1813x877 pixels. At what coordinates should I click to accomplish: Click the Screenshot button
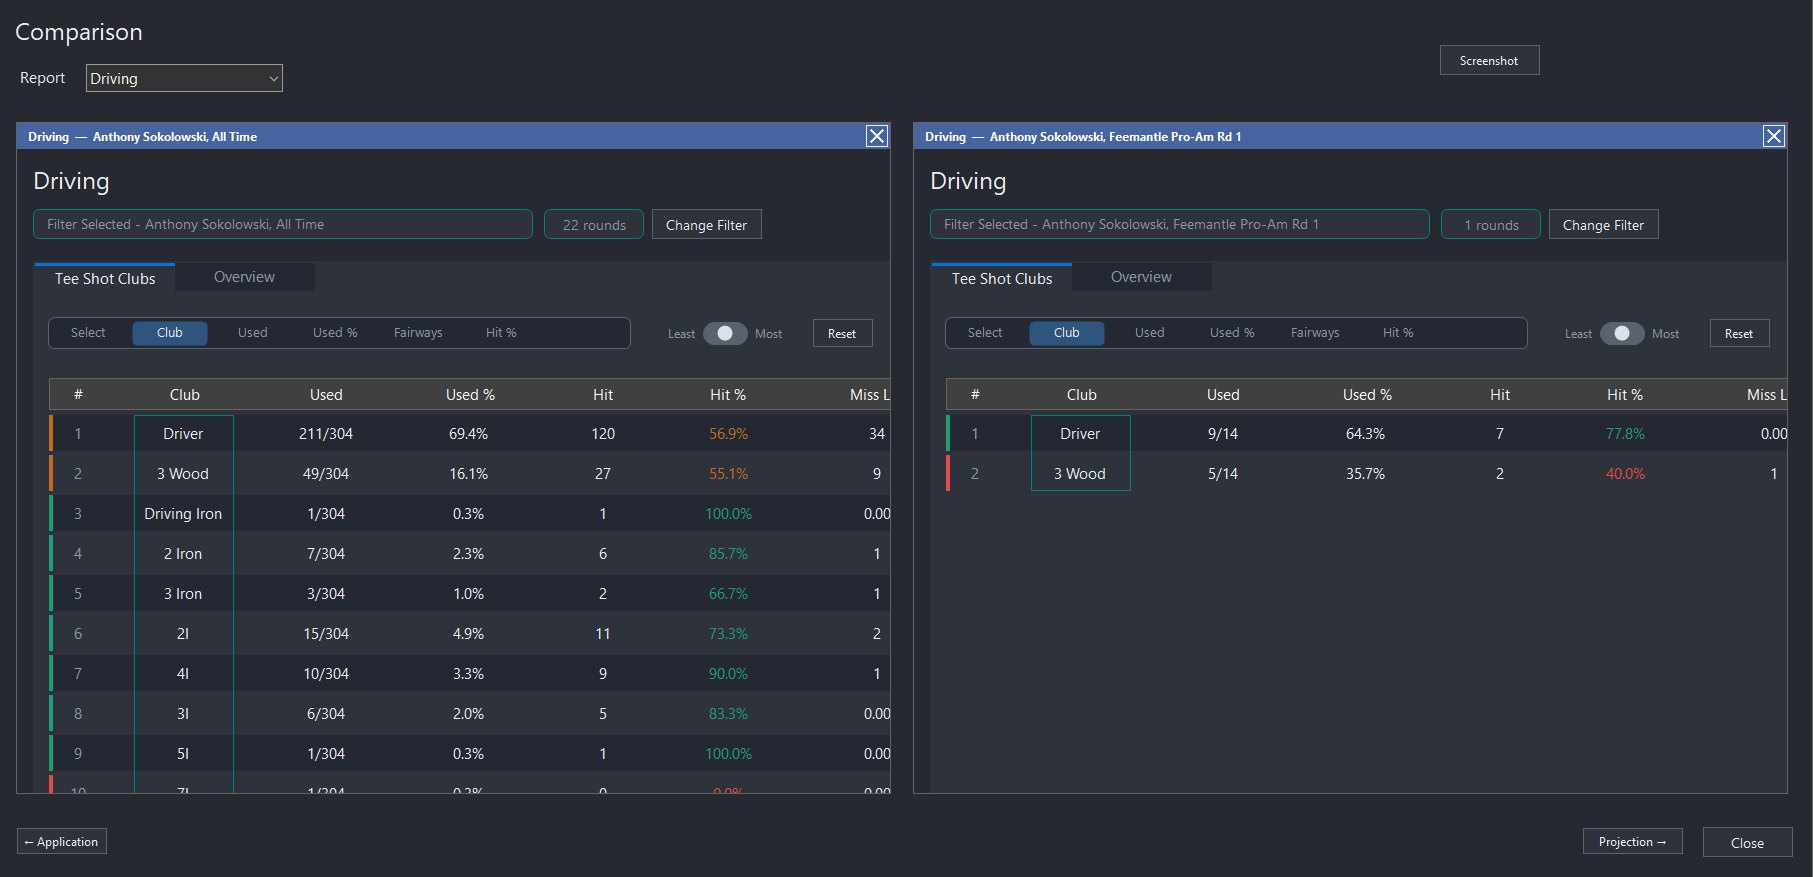tap(1489, 60)
